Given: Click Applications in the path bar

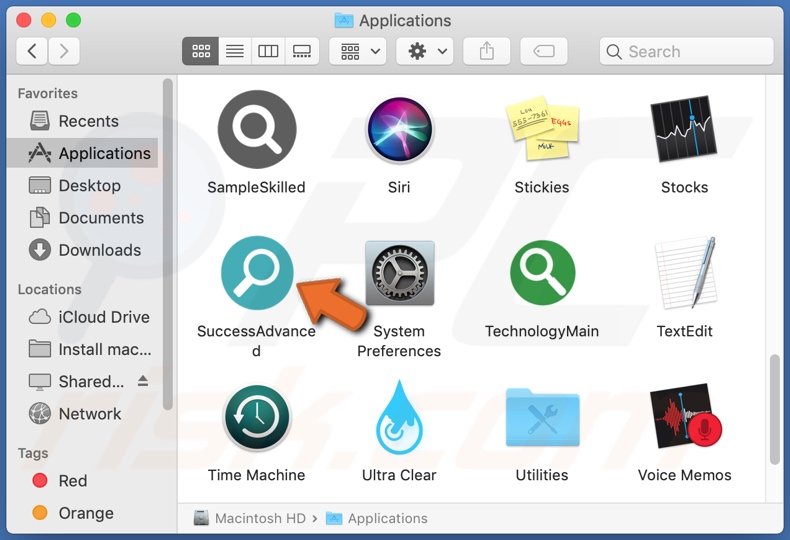Looking at the screenshot, I should pos(377,518).
